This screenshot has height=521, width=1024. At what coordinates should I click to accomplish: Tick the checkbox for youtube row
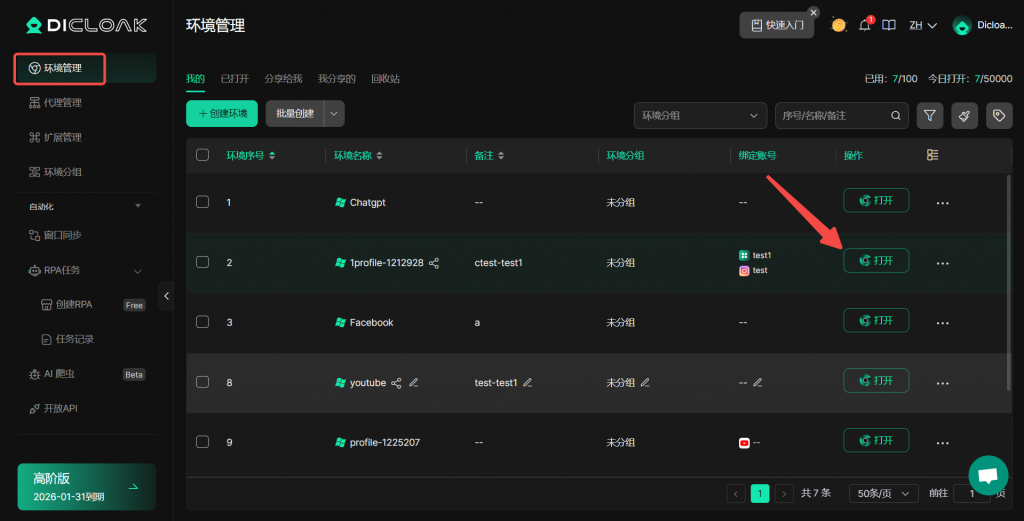203,383
